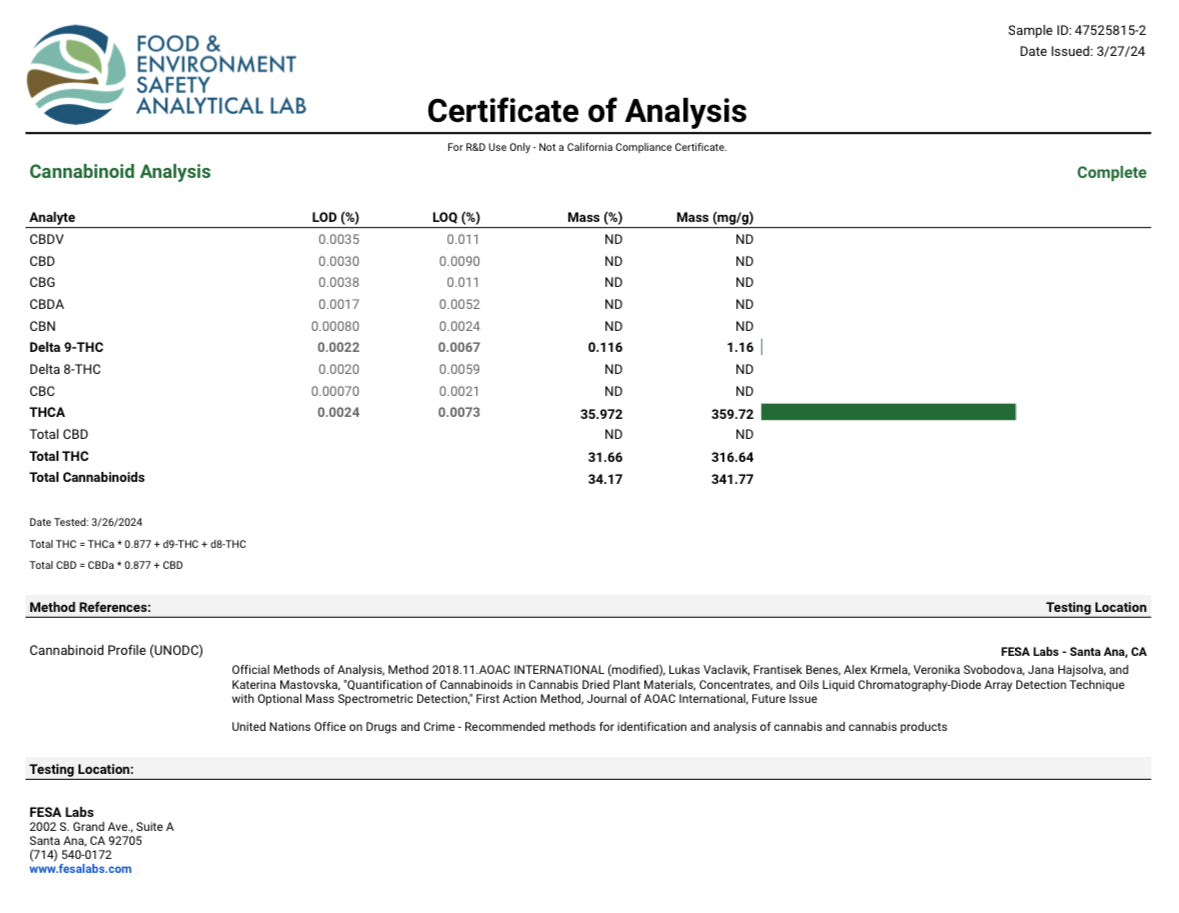
Task: Click the small Delta 9-THC bar marker
Action: click(762, 347)
